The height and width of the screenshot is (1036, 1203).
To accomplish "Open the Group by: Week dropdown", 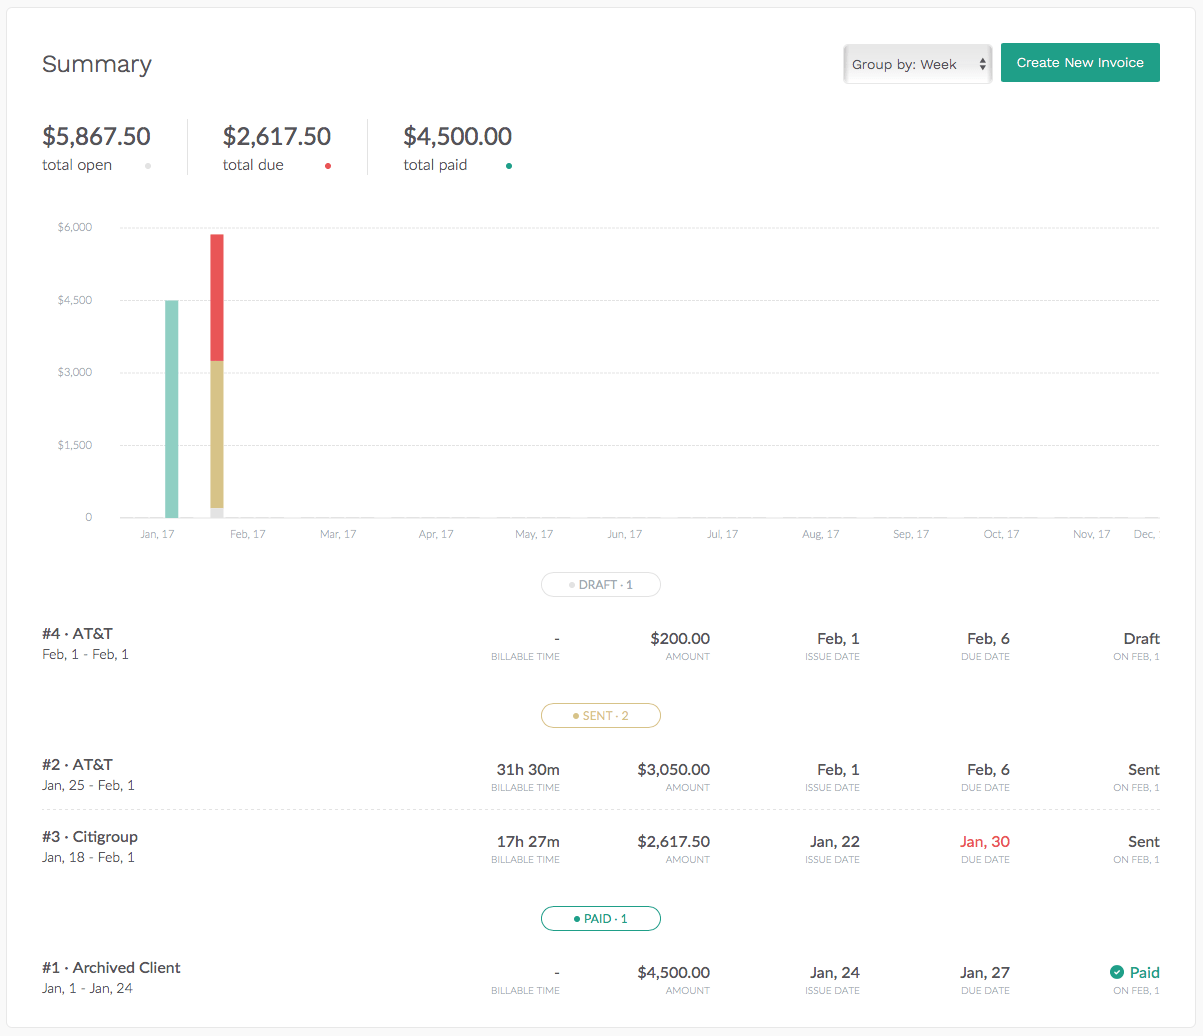I will click(x=917, y=64).
